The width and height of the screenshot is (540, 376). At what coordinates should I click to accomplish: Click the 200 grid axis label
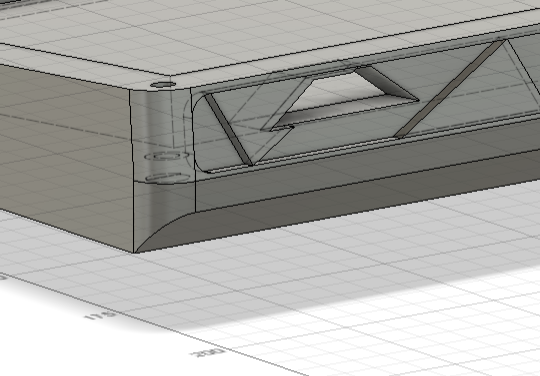(x=207, y=353)
